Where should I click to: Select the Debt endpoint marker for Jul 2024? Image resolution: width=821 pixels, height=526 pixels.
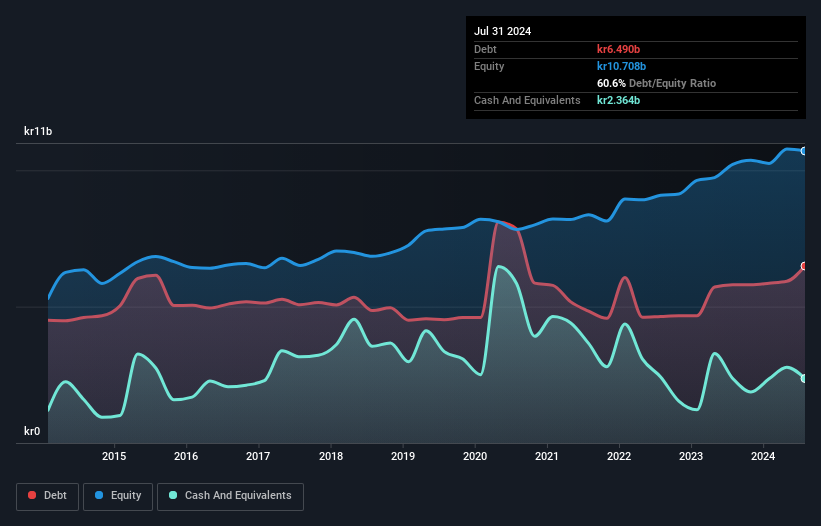[x=804, y=266]
